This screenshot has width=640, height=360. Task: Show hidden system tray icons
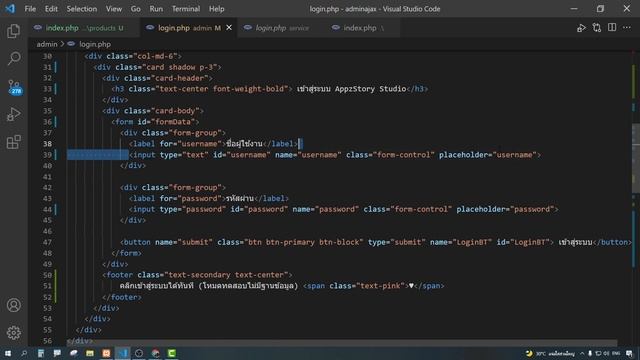click(x=582, y=353)
